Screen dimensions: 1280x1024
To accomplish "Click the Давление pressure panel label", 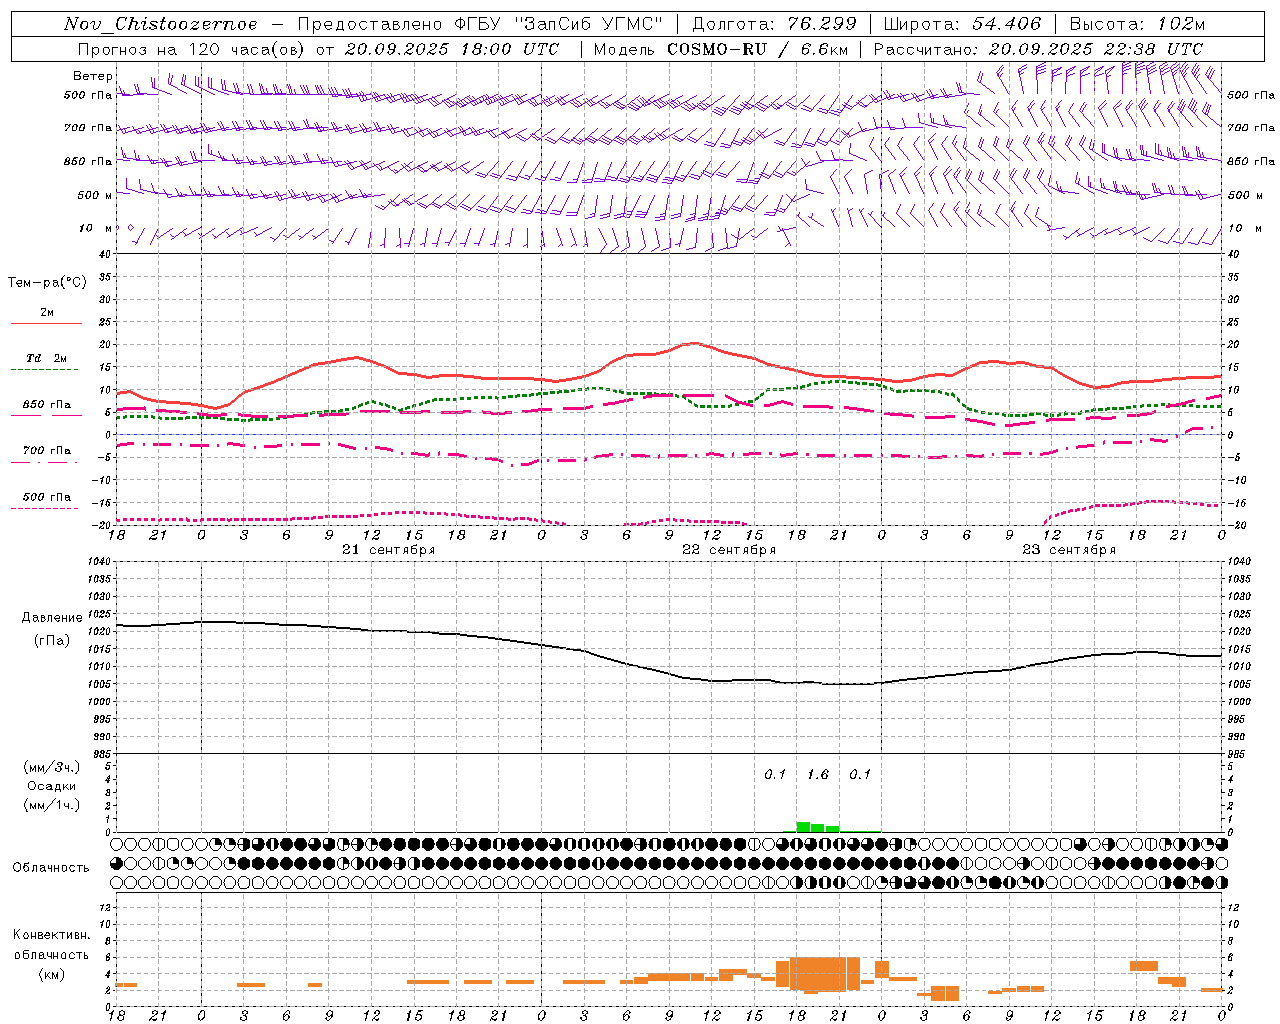I will (x=52, y=618).
